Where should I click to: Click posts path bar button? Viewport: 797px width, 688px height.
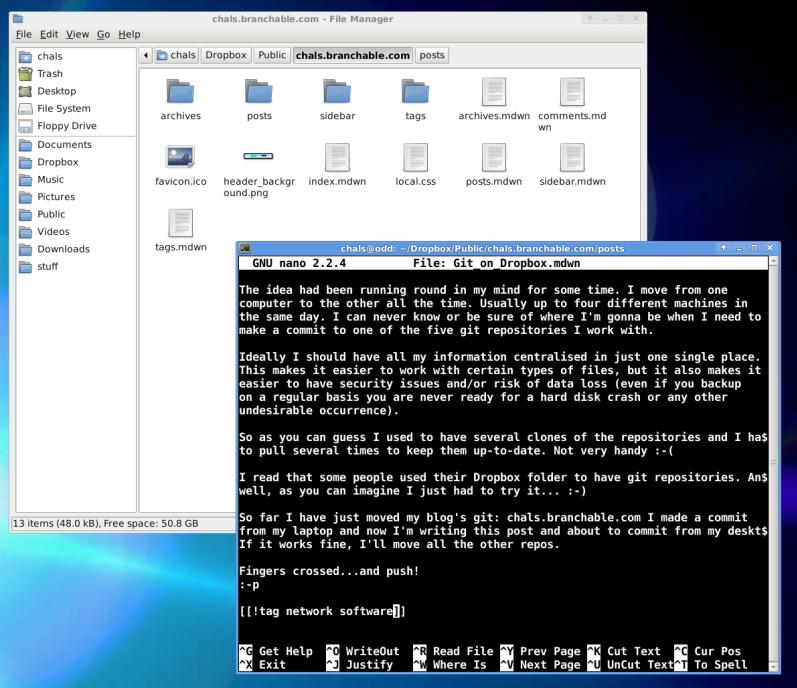point(432,55)
